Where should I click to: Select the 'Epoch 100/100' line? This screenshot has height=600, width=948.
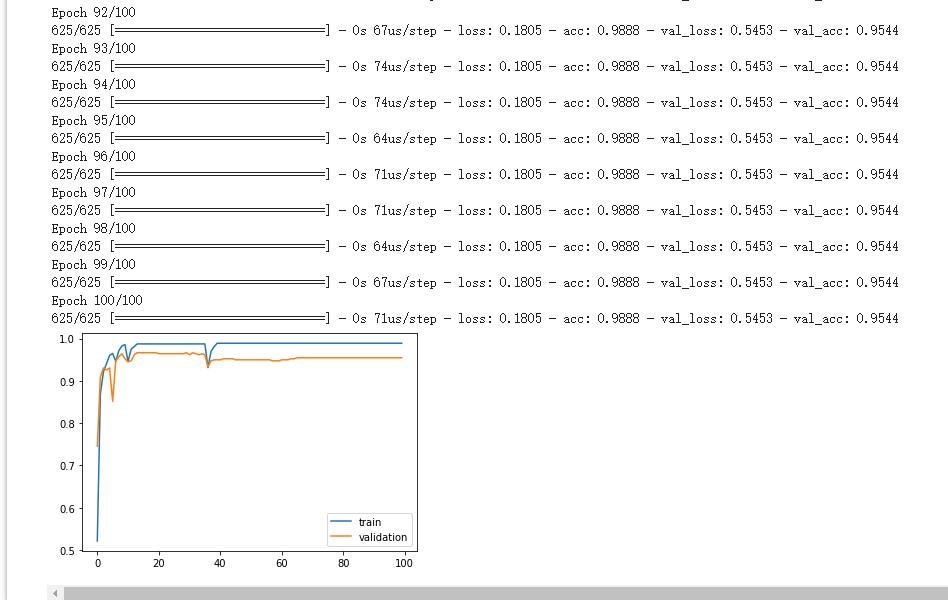pyautogui.click(x=97, y=301)
